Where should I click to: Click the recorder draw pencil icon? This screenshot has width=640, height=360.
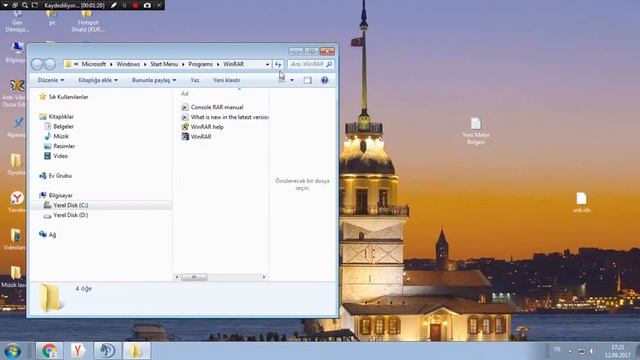pos(114,5)
